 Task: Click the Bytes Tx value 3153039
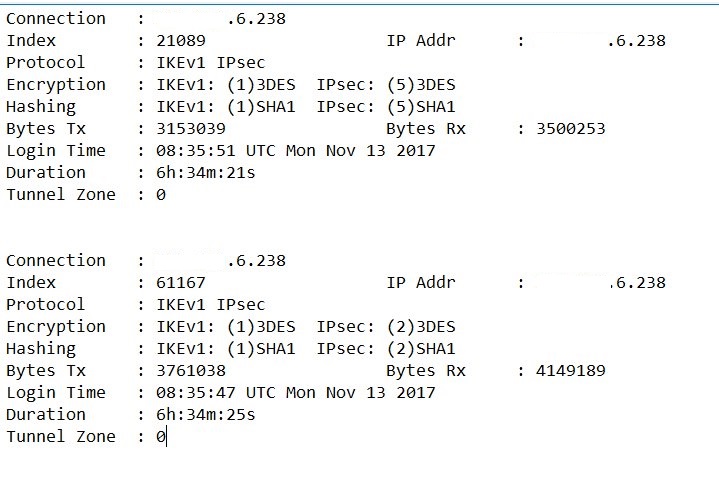click(x=191, y=128)
